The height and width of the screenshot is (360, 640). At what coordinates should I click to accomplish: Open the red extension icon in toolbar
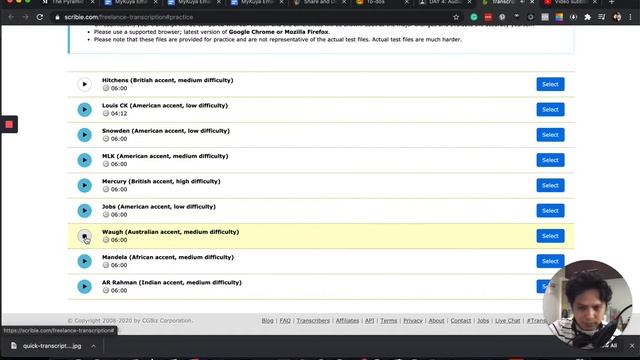pyautogui.click(x=488, y=17)
